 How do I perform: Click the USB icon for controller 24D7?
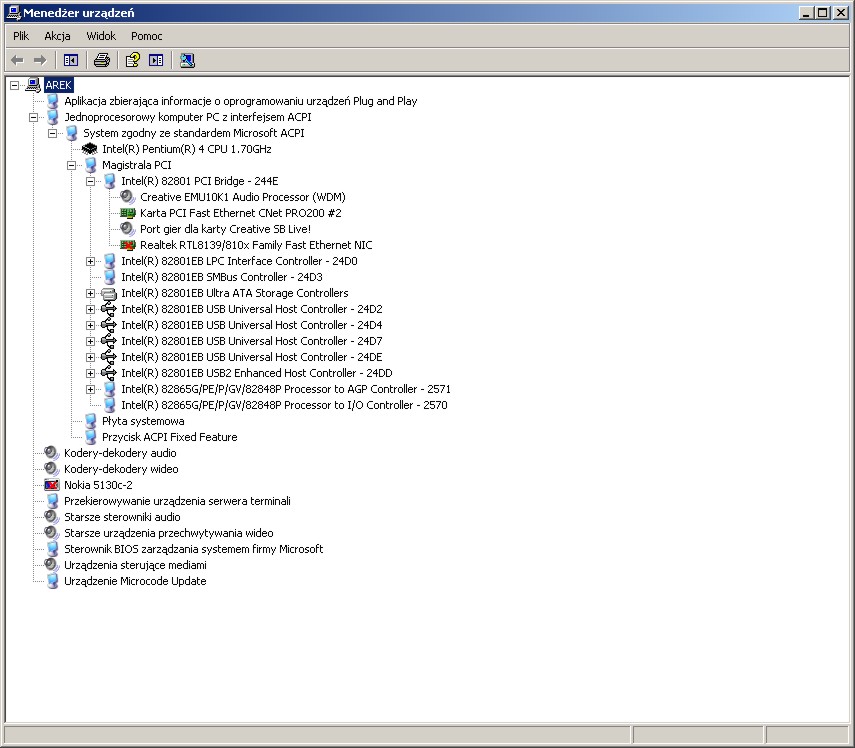click(x=109, y=341)
